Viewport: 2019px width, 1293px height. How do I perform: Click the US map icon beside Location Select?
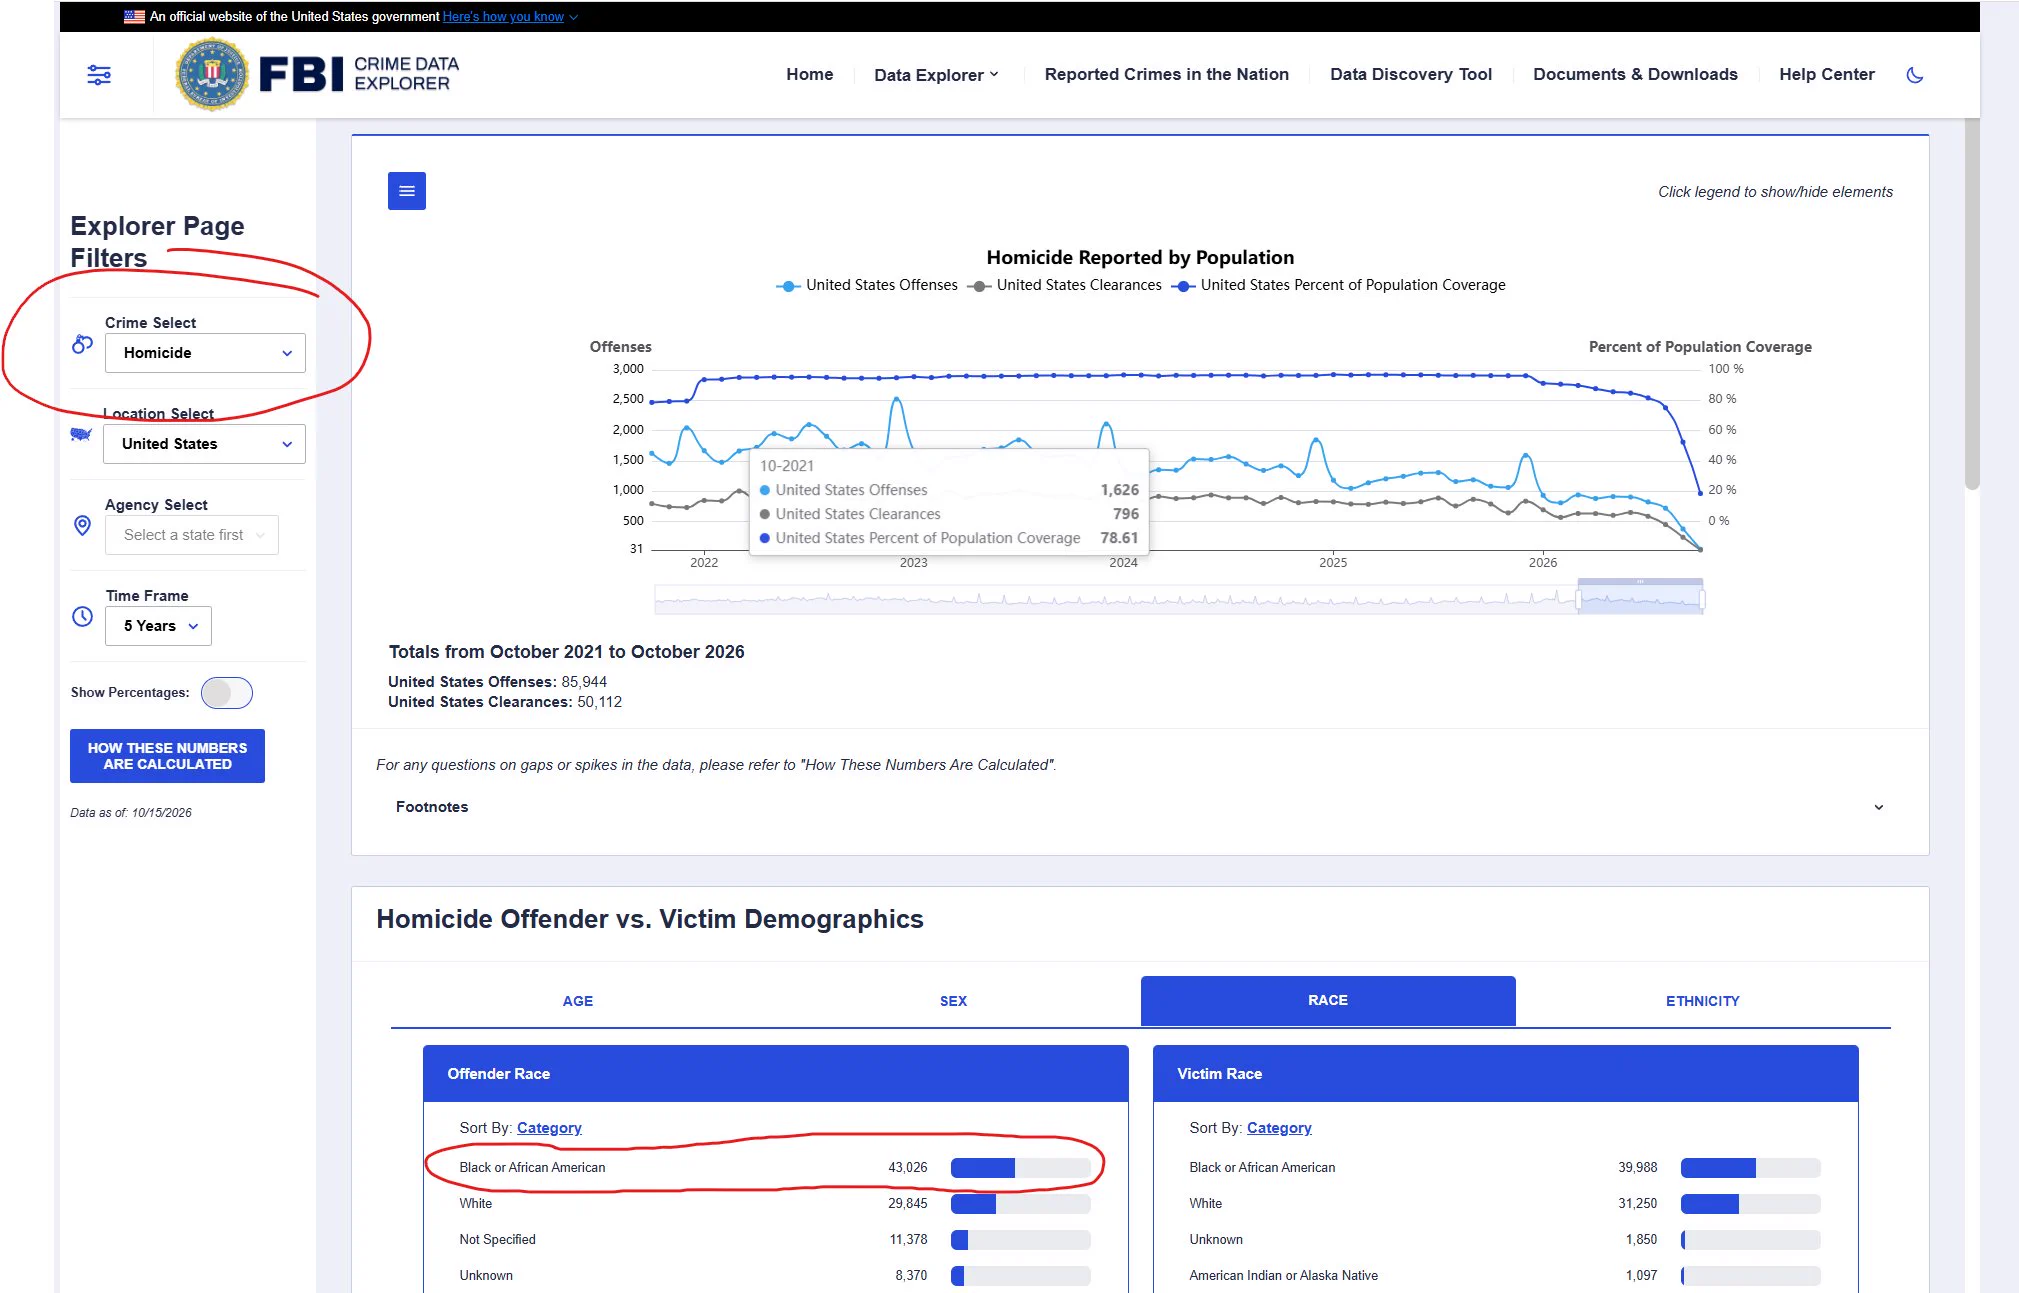(81, 434)
